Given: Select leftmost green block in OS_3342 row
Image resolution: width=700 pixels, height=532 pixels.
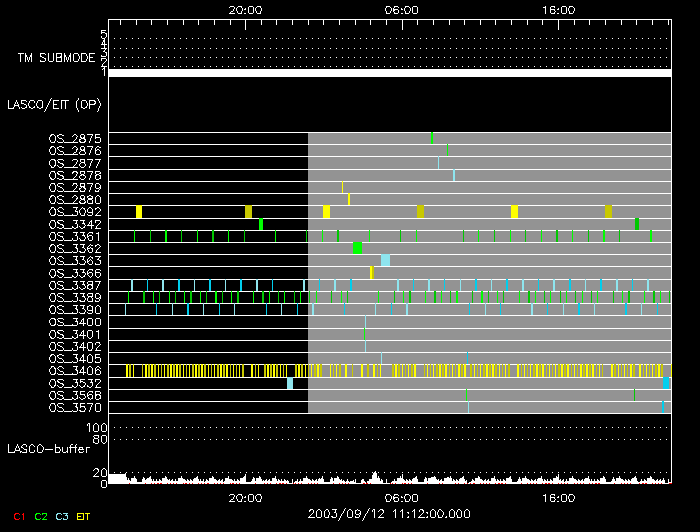Looking at the screenshot, I should [x=261, y=224].
